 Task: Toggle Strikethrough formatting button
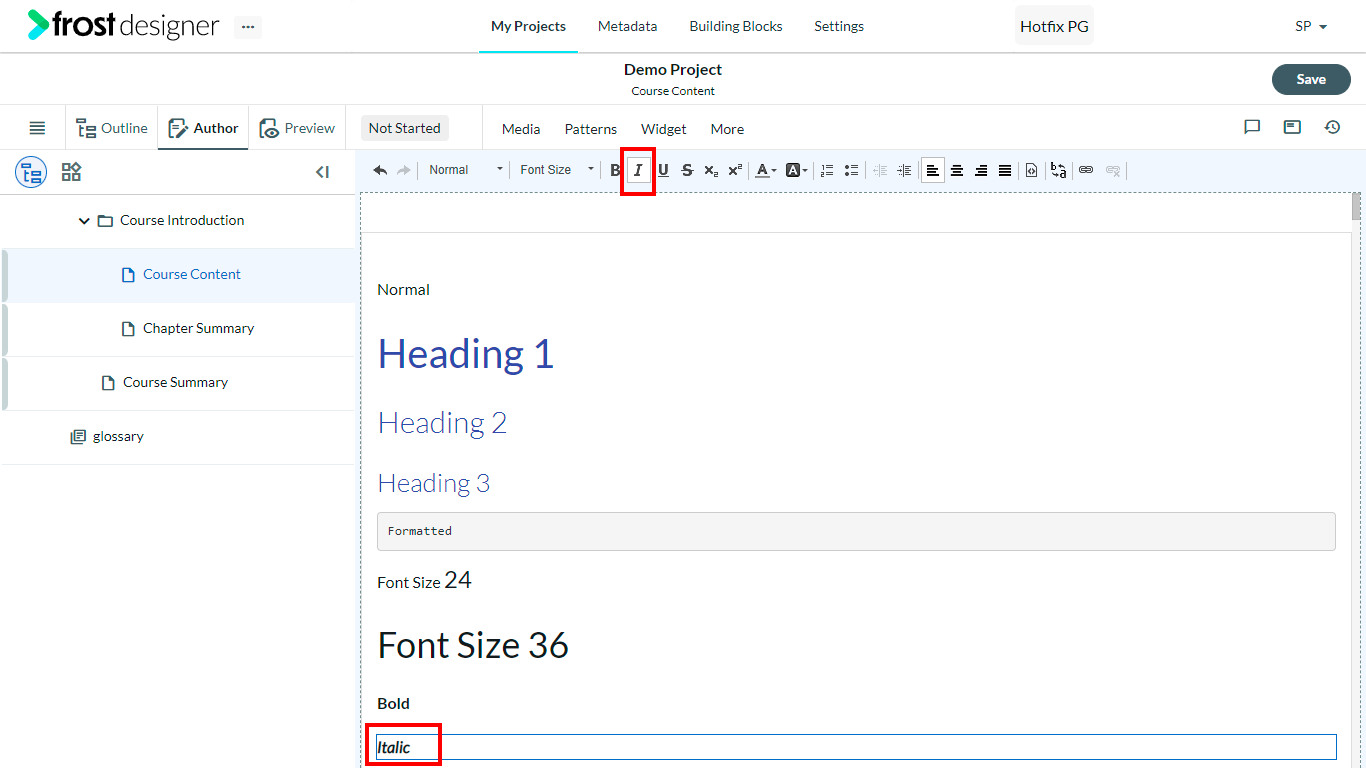click(x=687, y=170)
